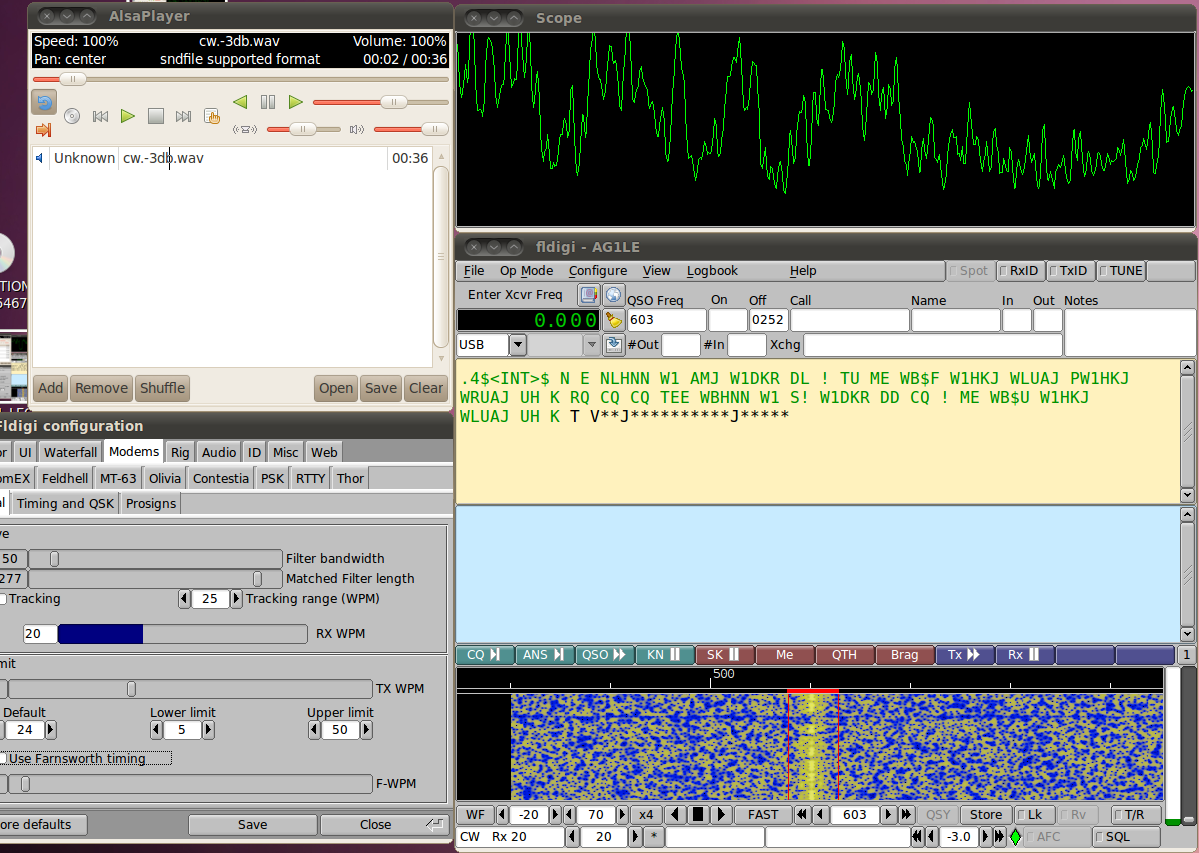Click the save-log-entry icon left of #Out
Viewport: 1199px width, 853px height.
coord(614,345)
